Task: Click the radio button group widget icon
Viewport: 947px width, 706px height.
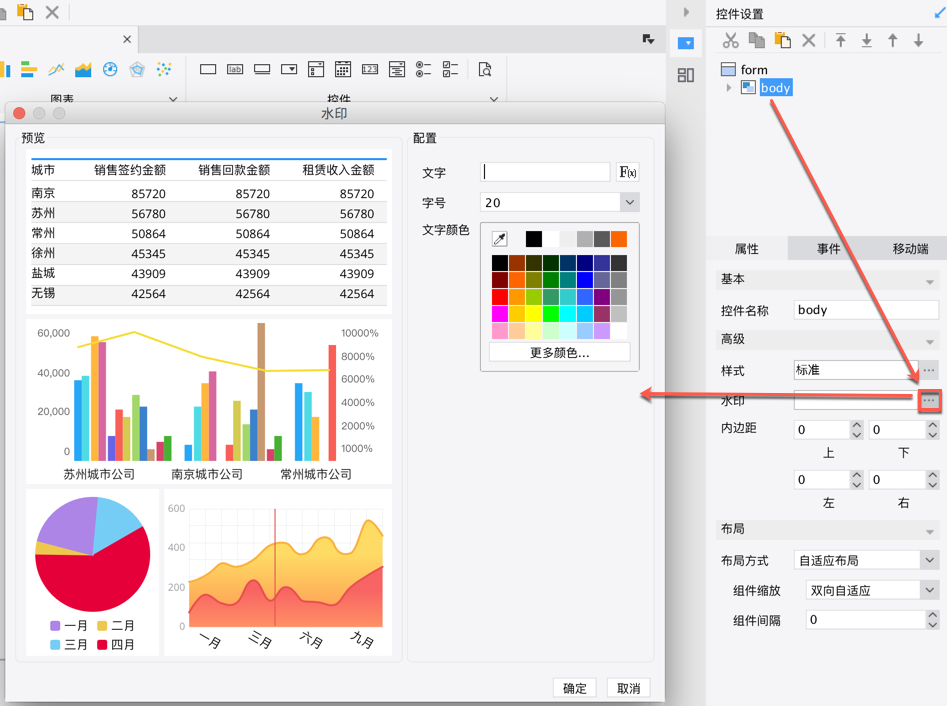Action: point(423,69)
